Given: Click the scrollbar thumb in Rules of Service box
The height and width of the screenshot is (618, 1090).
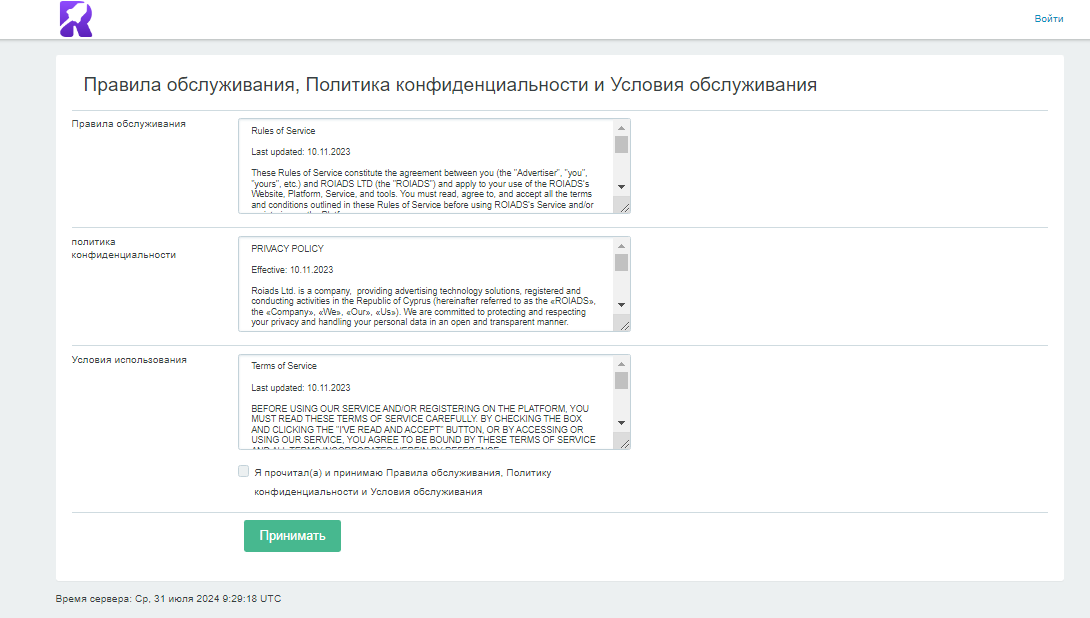Looking at the screenshot, I should [621, 145].
